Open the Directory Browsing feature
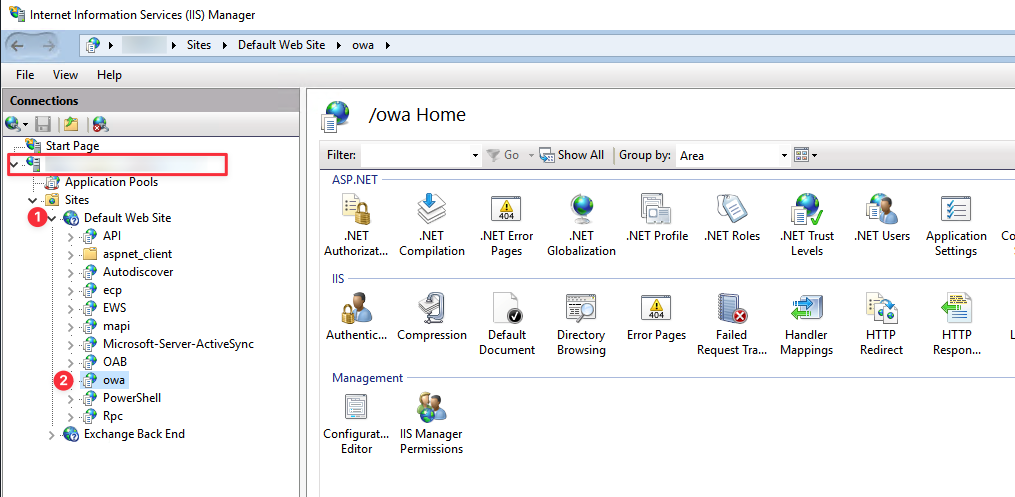 (581, 309)
